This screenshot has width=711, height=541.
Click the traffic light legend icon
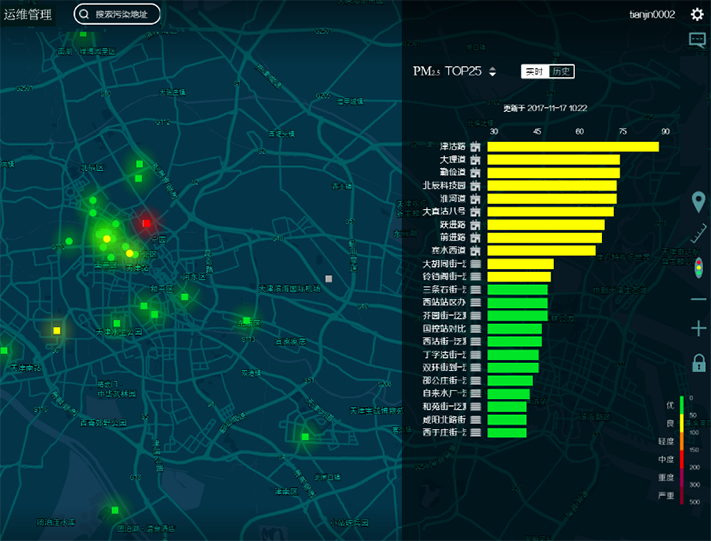click(x=699, y=267)
